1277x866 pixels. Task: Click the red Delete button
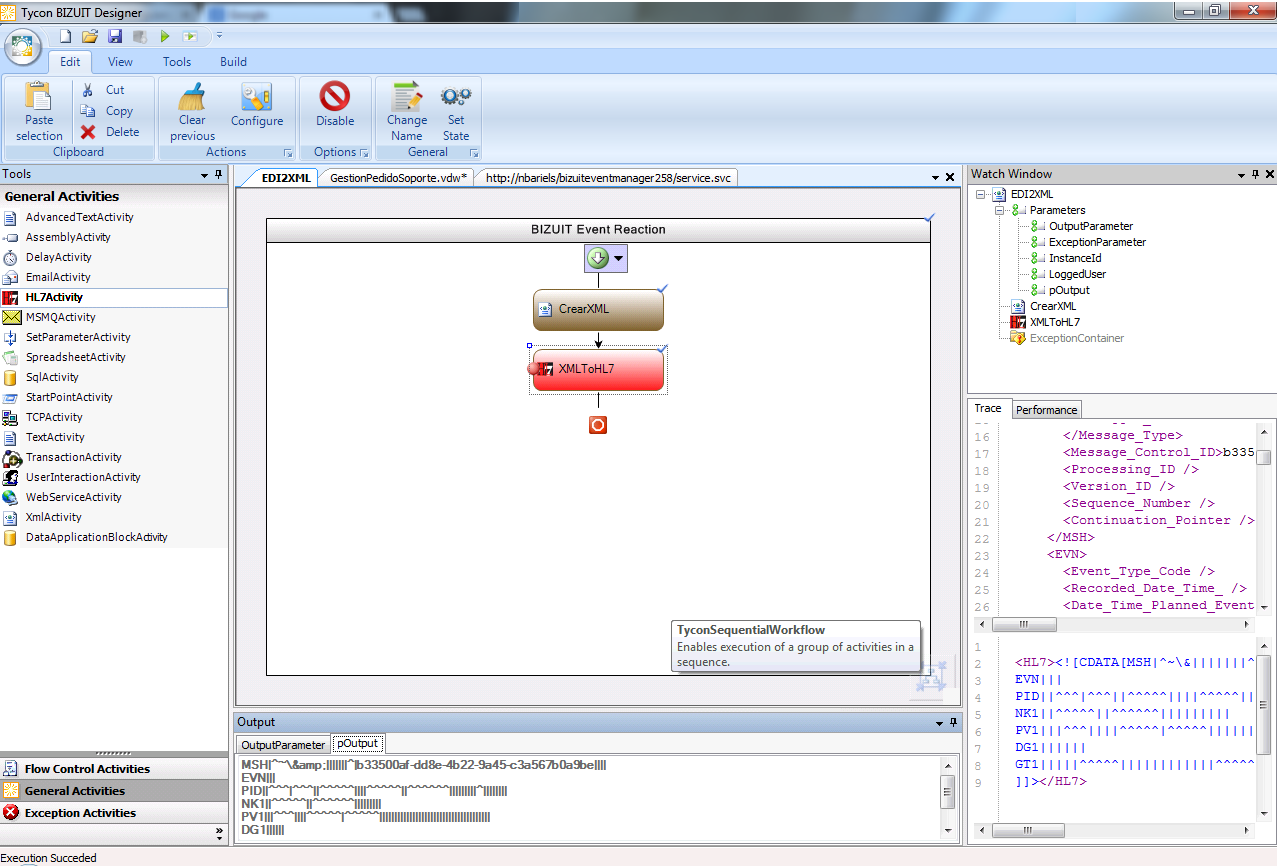click(110, 132)
